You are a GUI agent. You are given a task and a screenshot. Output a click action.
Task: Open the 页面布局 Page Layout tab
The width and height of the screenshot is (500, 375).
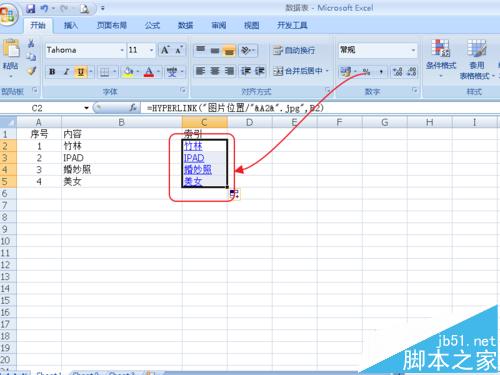click(x=112, y=25)
